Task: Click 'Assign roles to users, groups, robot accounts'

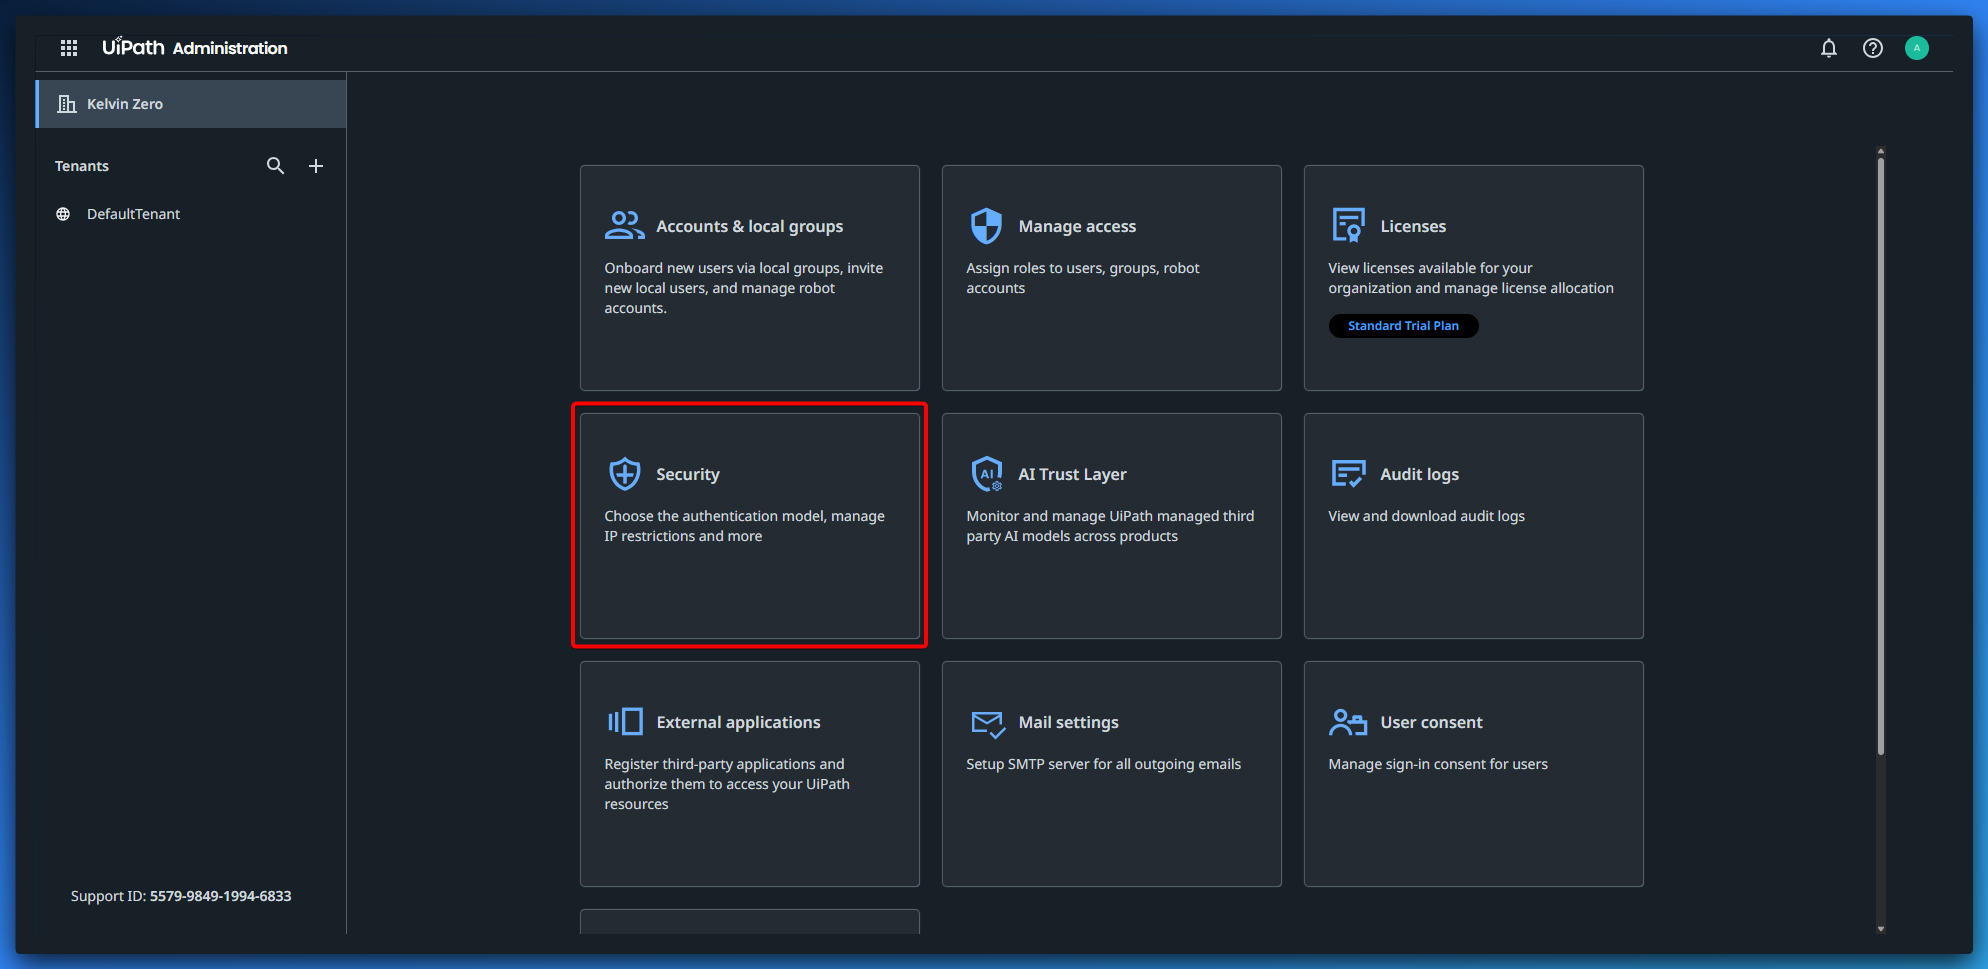Action: (x=1083, y=278)
